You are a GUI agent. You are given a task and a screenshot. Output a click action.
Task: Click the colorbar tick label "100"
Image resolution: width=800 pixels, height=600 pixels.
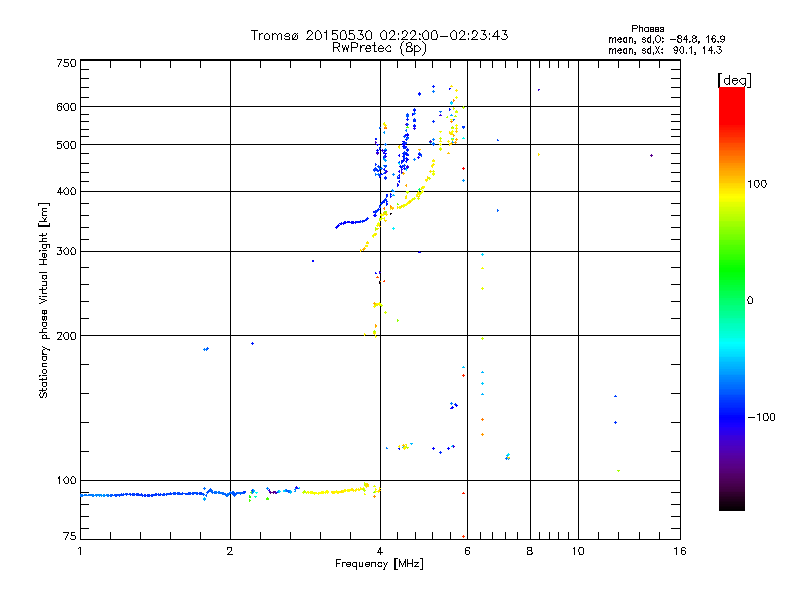point(757,184)
